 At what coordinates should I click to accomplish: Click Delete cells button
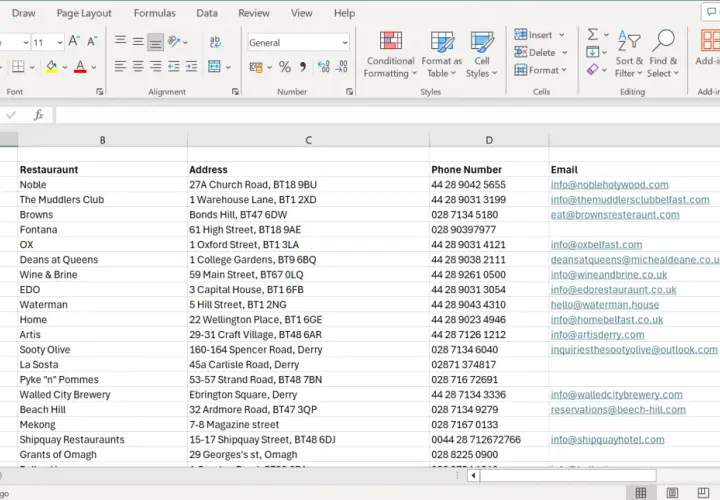coord(536,52)
